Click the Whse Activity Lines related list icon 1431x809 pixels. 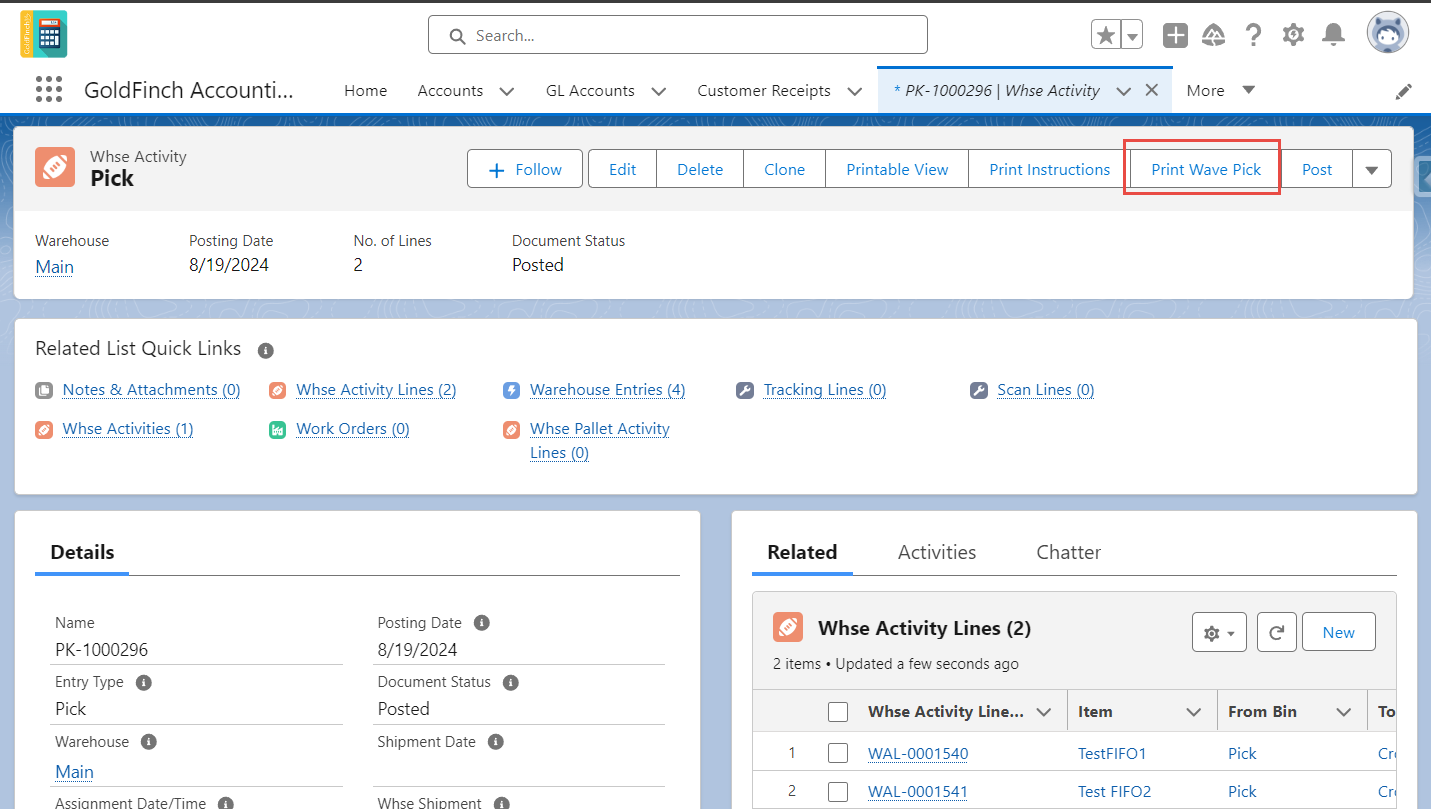pos(788,628)
